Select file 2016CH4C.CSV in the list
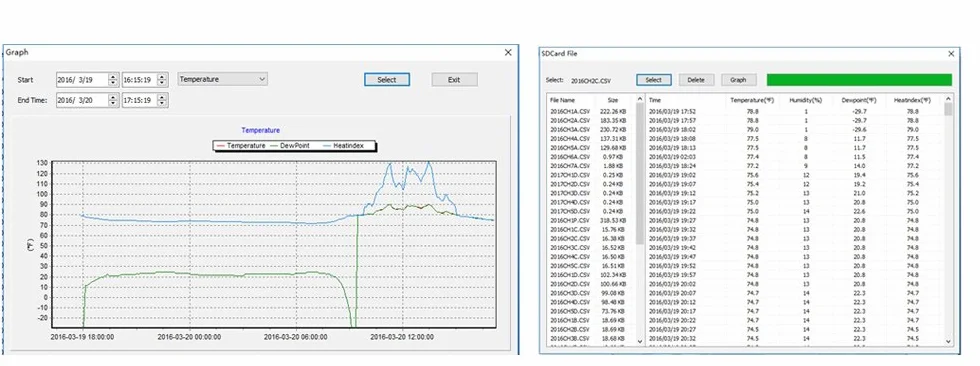This screenshot has height=366, width=980. tap(570, 257)
